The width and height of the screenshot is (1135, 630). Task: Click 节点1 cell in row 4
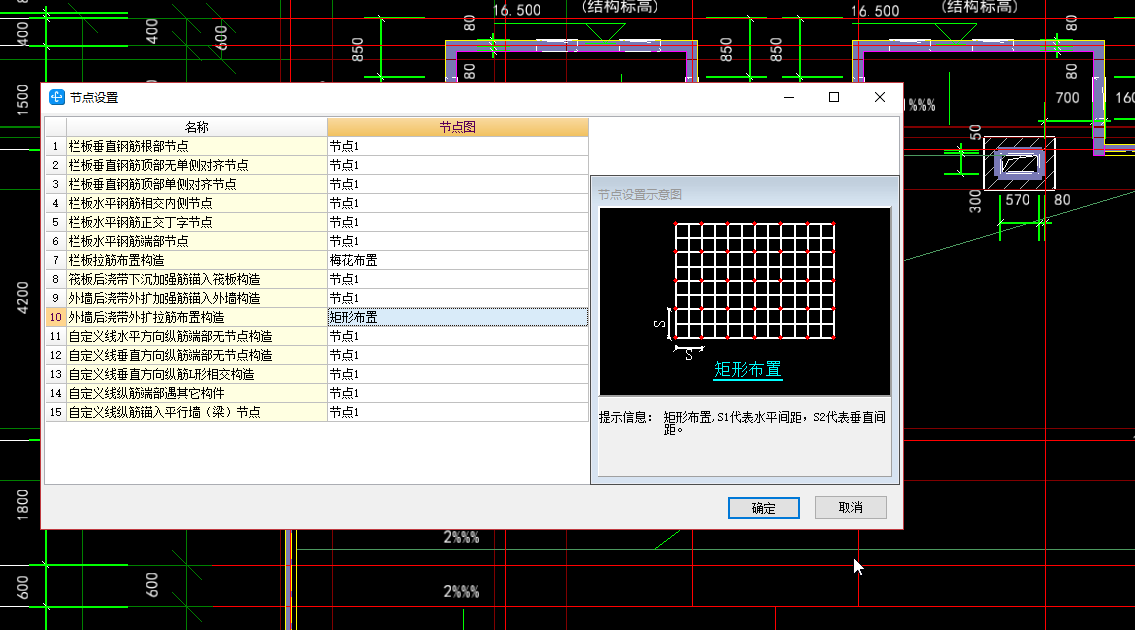pos(457,203)
